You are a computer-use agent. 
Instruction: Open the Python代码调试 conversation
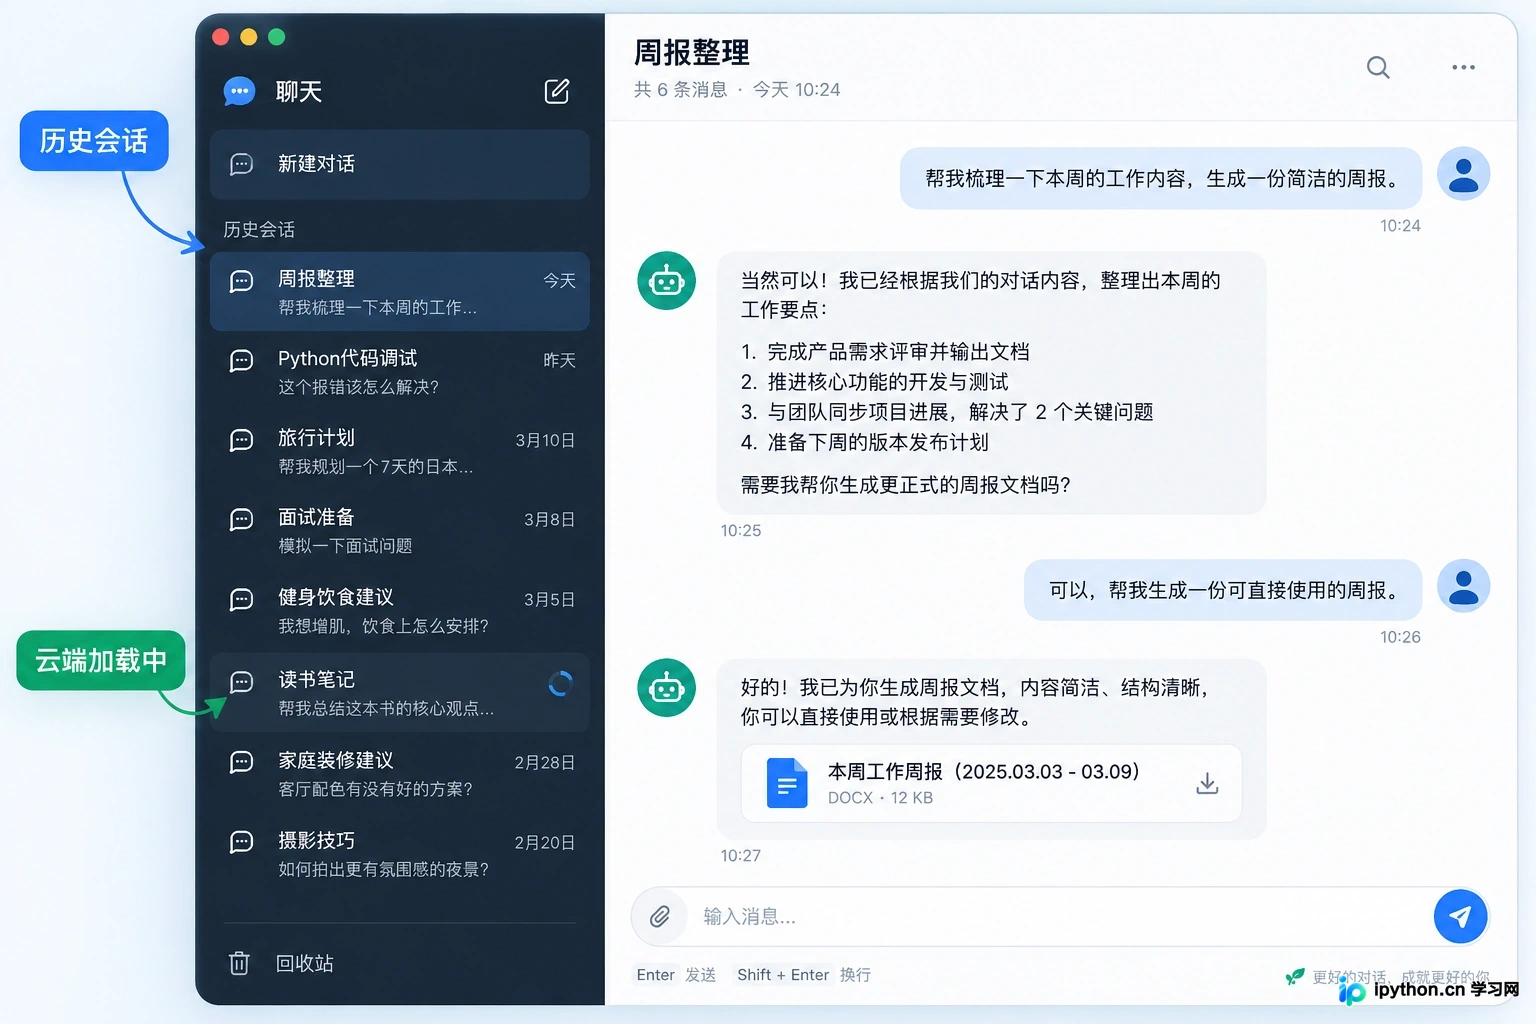pos(400,372)
